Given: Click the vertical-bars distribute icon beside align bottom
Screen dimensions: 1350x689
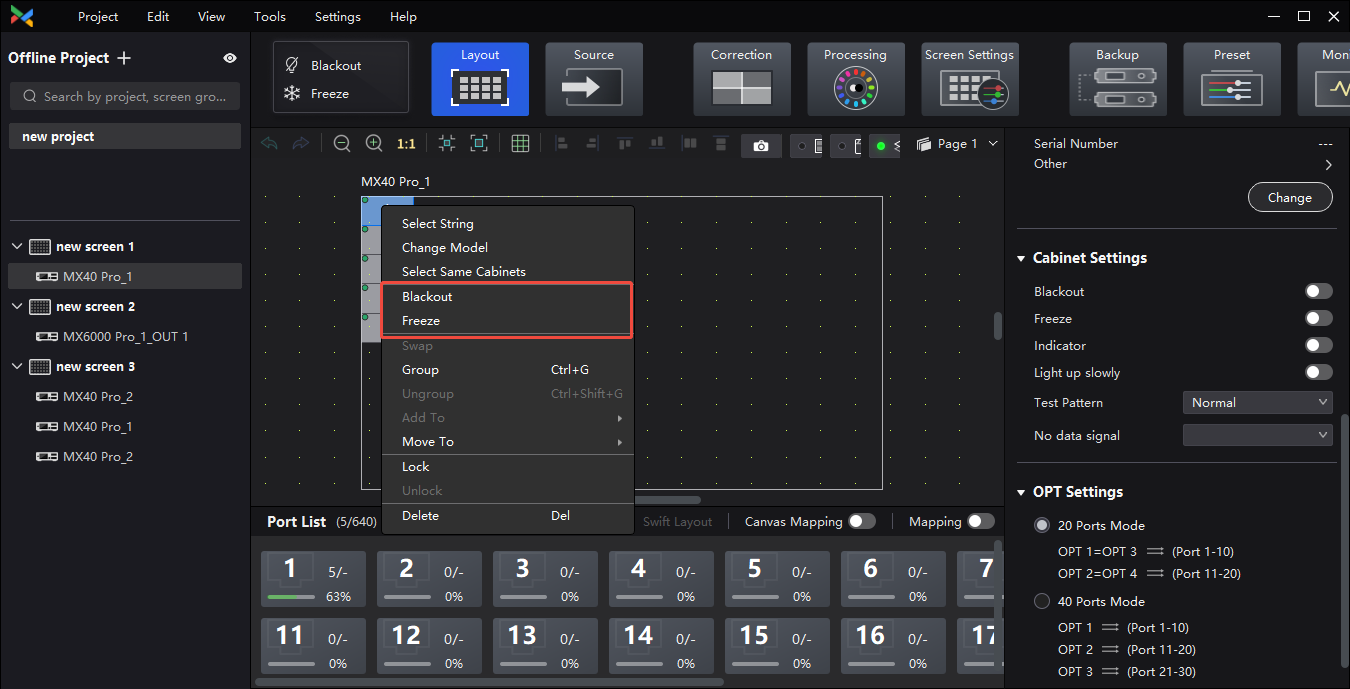Looking at the screenshot, I should pyautogui.click(x=689, y=144).
